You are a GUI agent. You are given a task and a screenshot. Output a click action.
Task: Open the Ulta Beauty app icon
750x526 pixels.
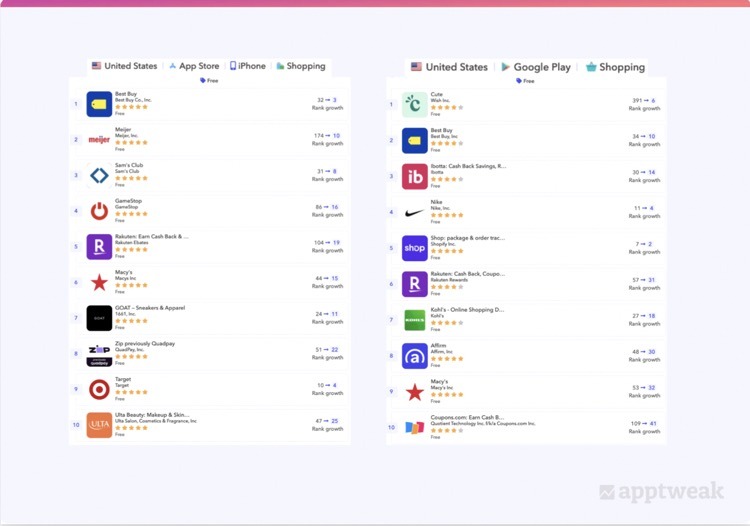tap(99, 425)
